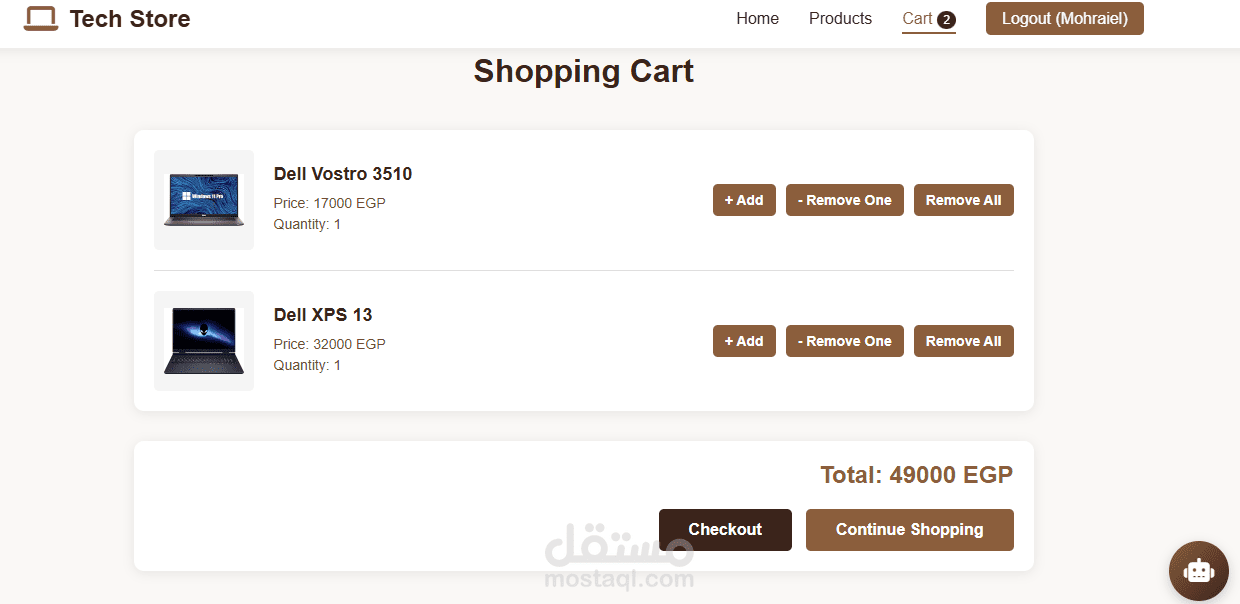Viewport: 1240px width, 604px height.
Task: Click the Tech Store brand title
Action: tap(130, 19)
